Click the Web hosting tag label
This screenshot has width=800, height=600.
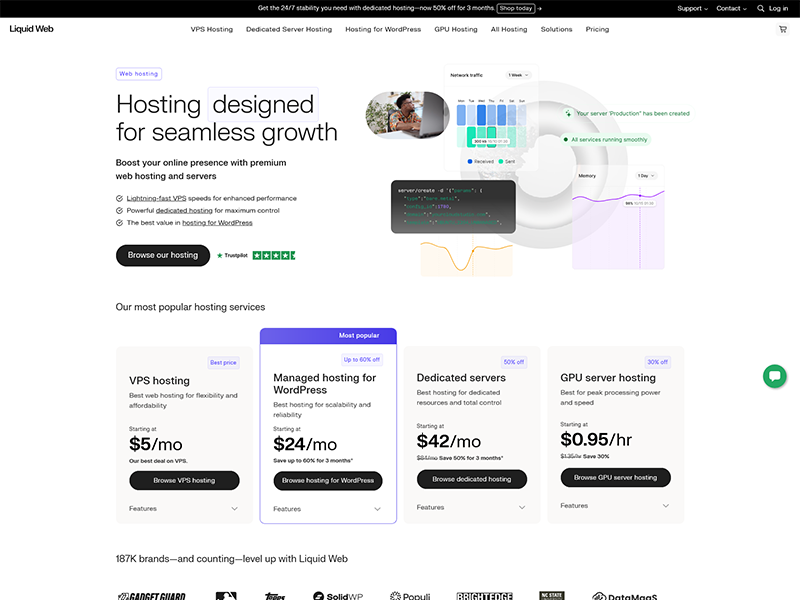(139, 74)
